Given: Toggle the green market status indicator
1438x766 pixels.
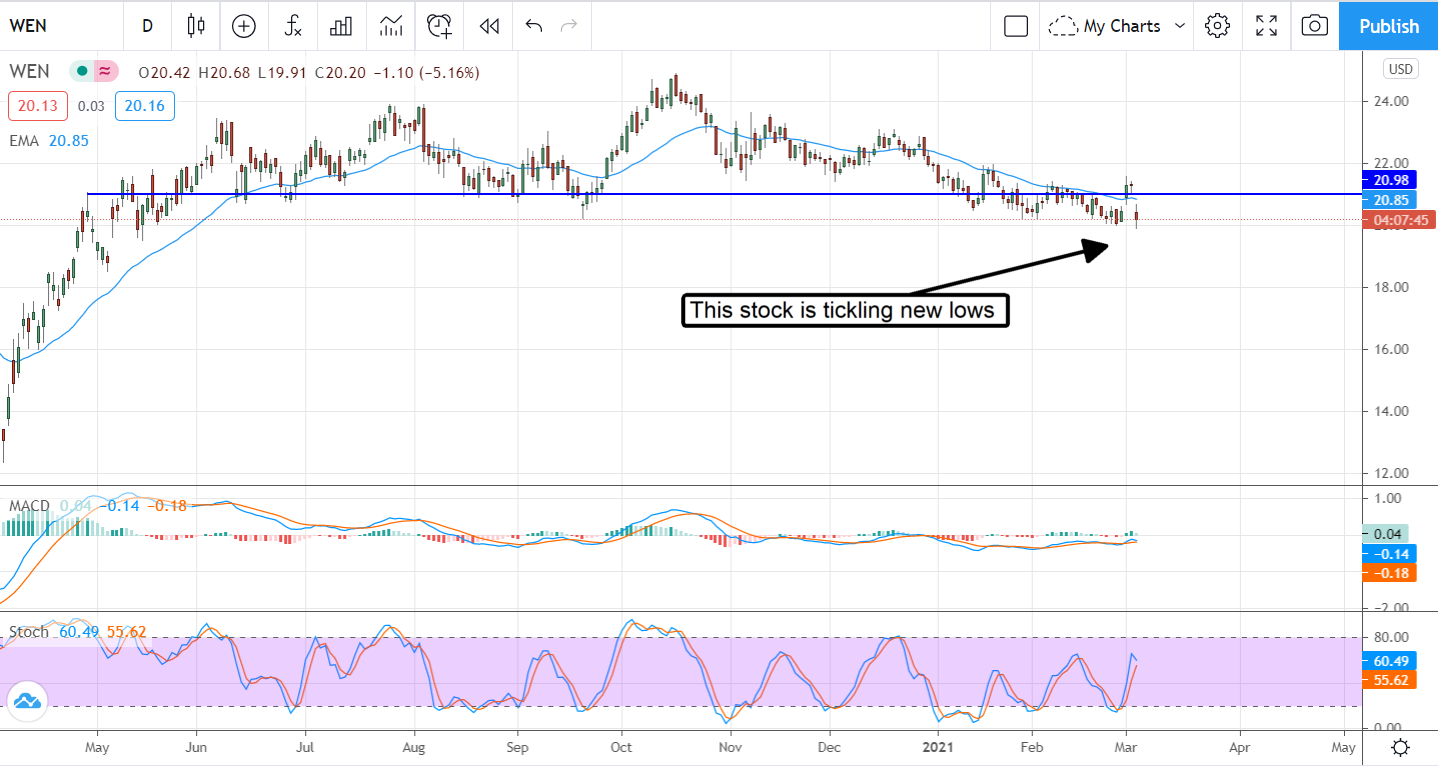Looking at the screenshot, I should click(81, 72).
